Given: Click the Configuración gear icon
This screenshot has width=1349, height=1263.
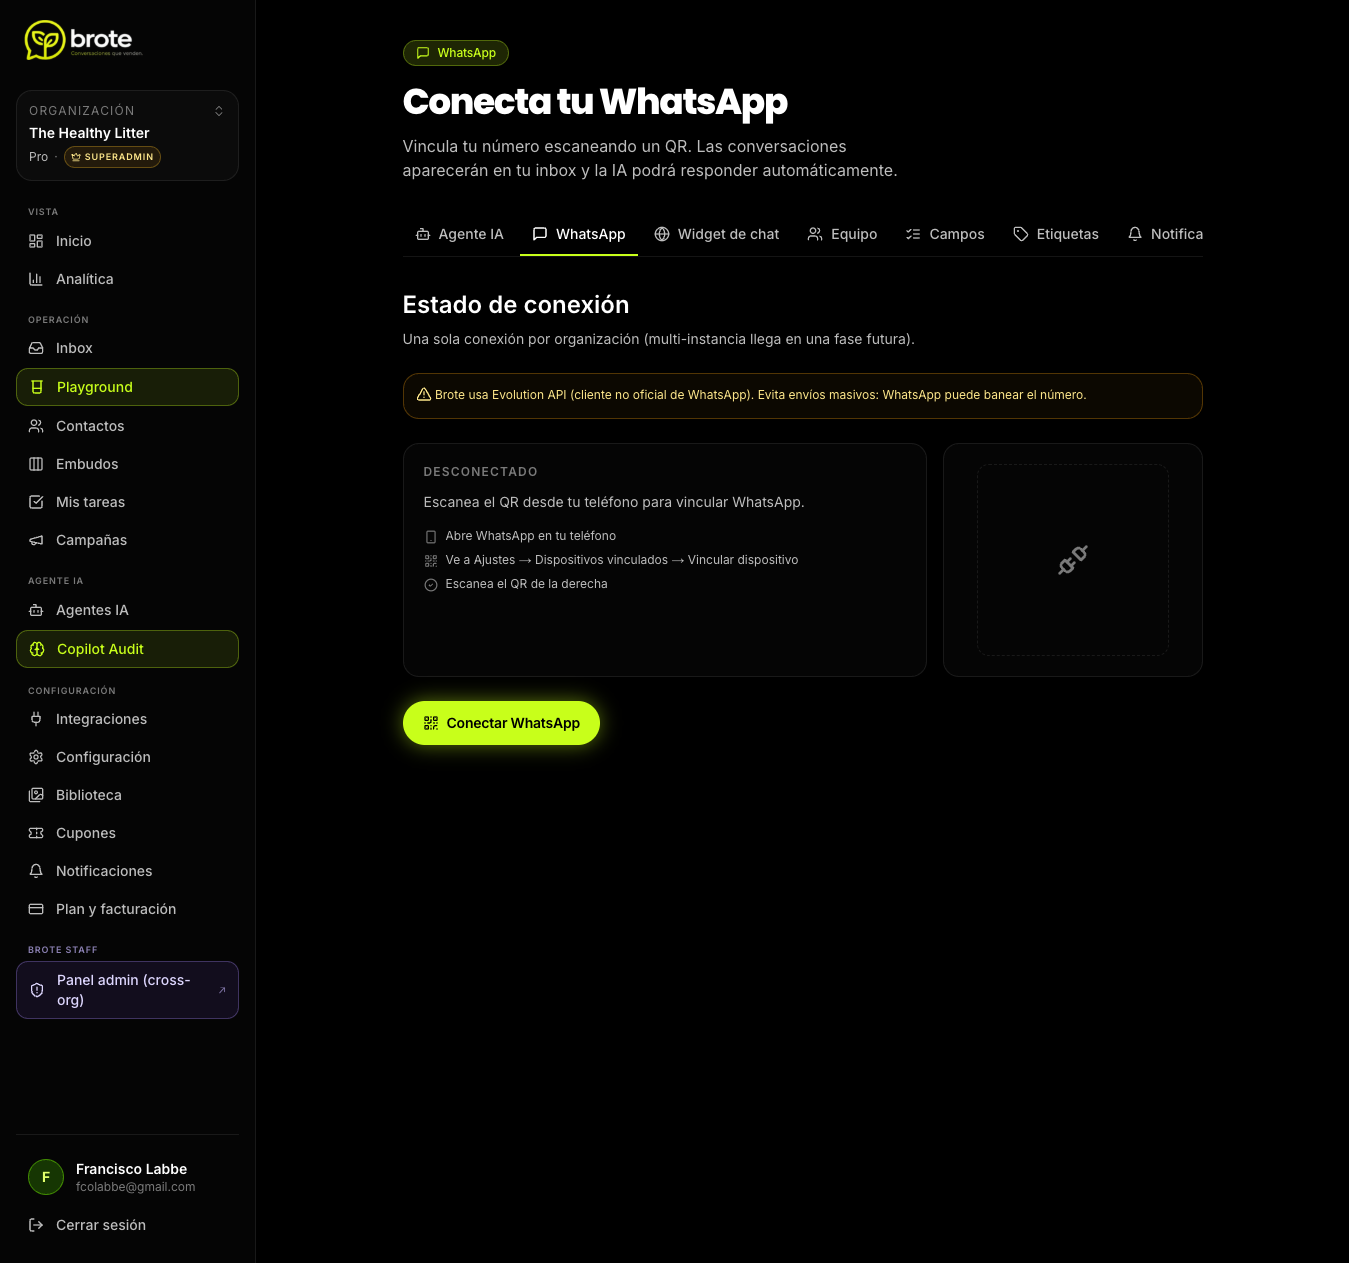Looking at the screenshot, I should [x=36, y=757].
